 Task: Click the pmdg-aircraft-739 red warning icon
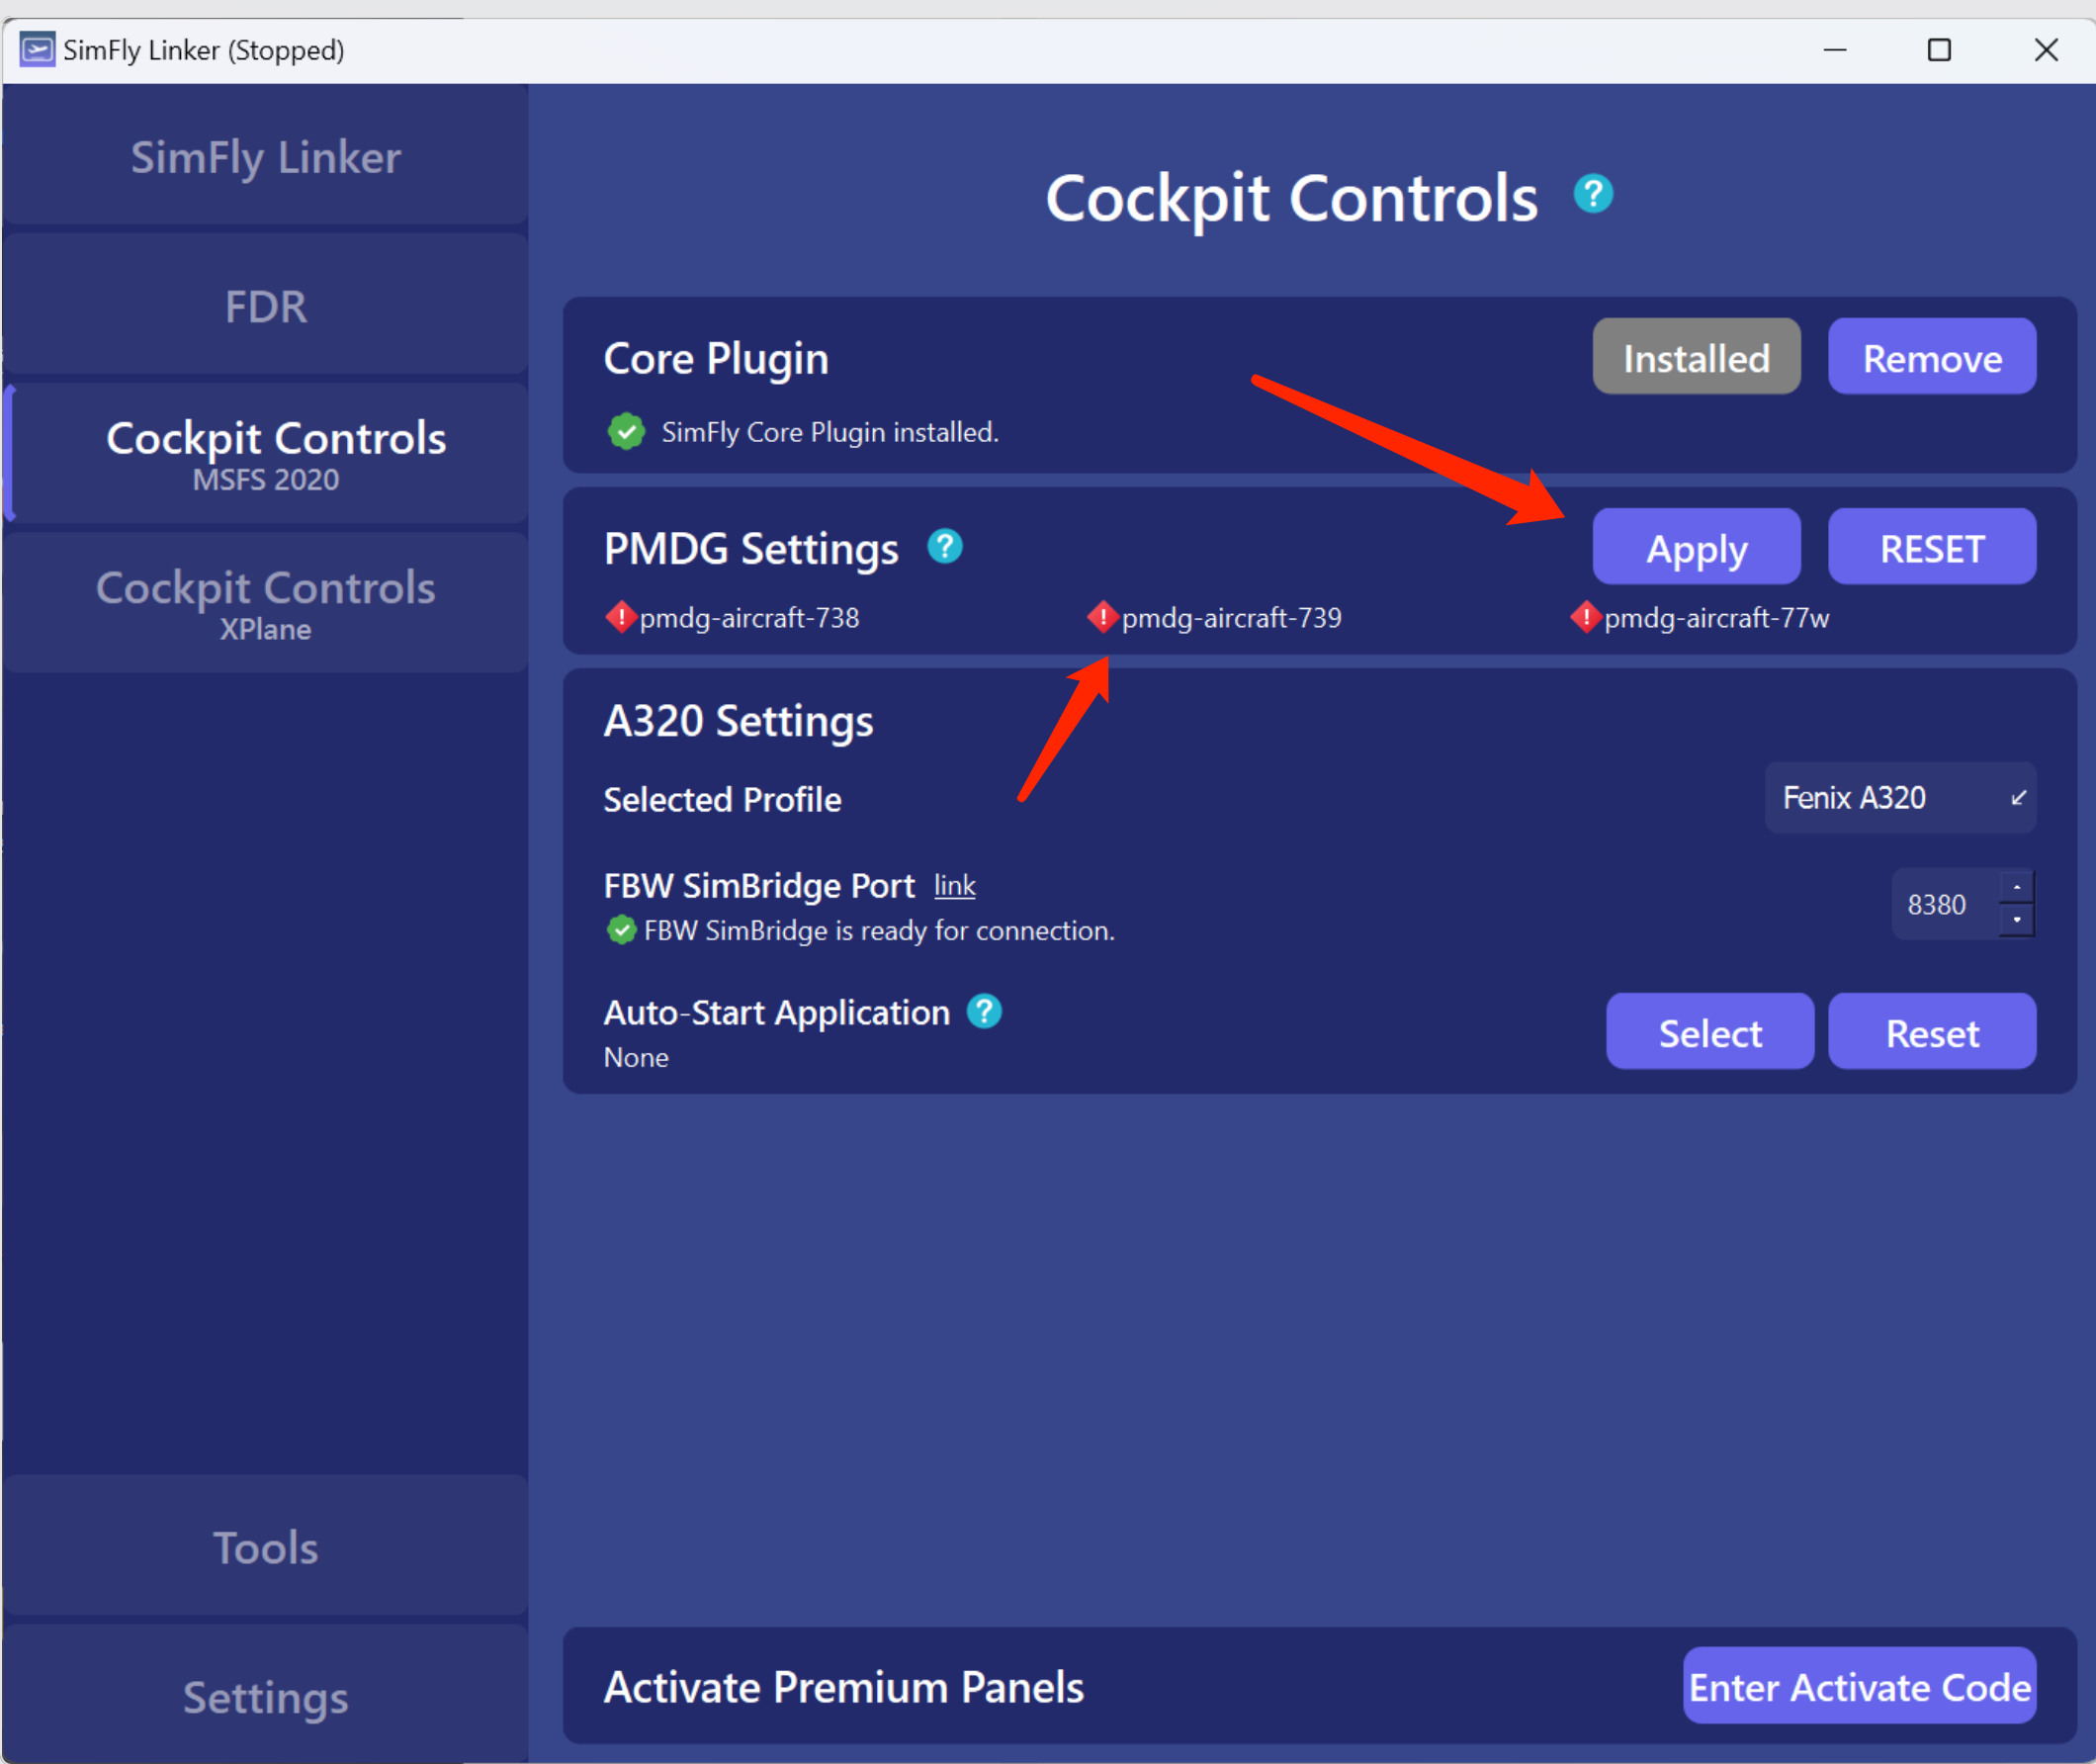coord(1102,617)
